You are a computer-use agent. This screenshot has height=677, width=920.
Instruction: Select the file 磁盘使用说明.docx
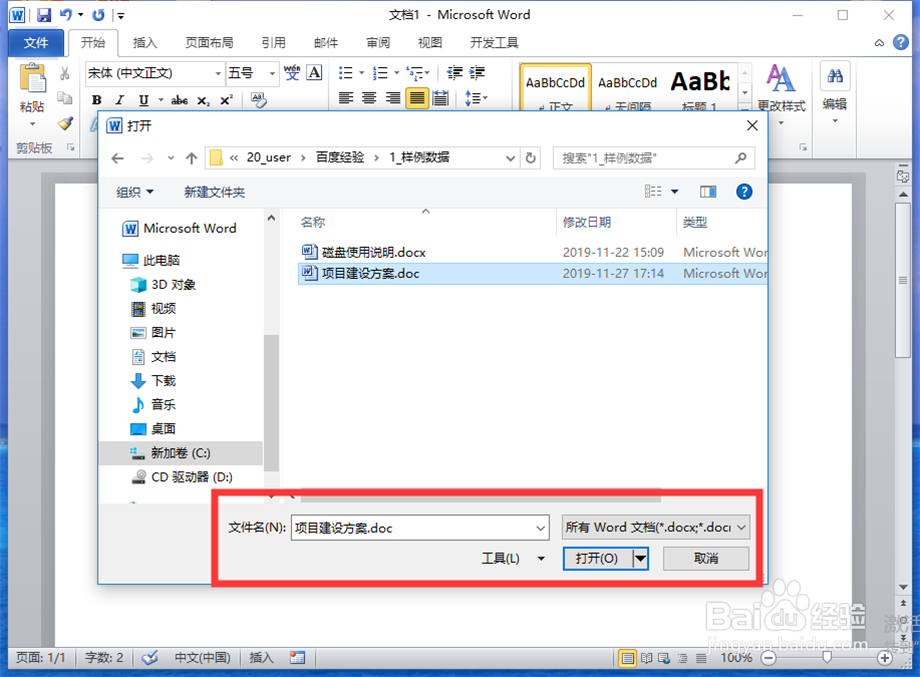(x=370, y=252)
